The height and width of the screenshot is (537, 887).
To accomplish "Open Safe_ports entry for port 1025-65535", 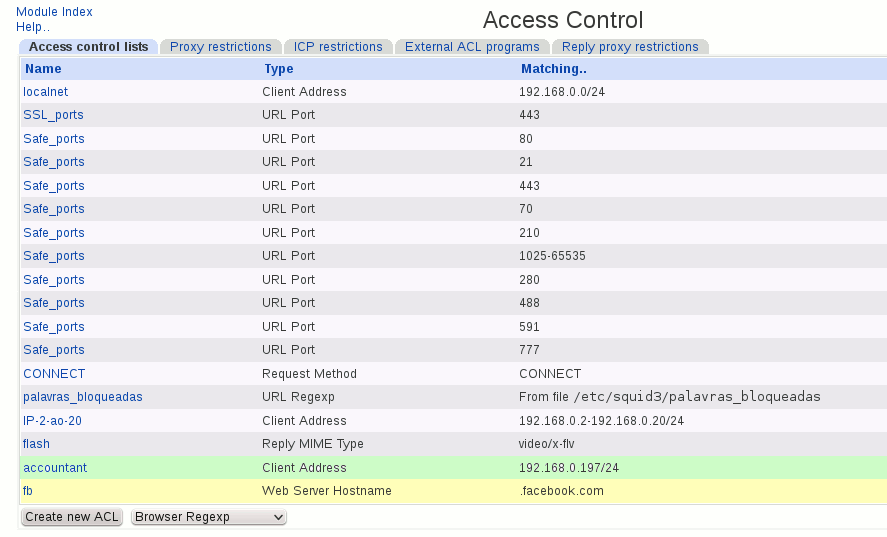I will [x=54, y=256].
